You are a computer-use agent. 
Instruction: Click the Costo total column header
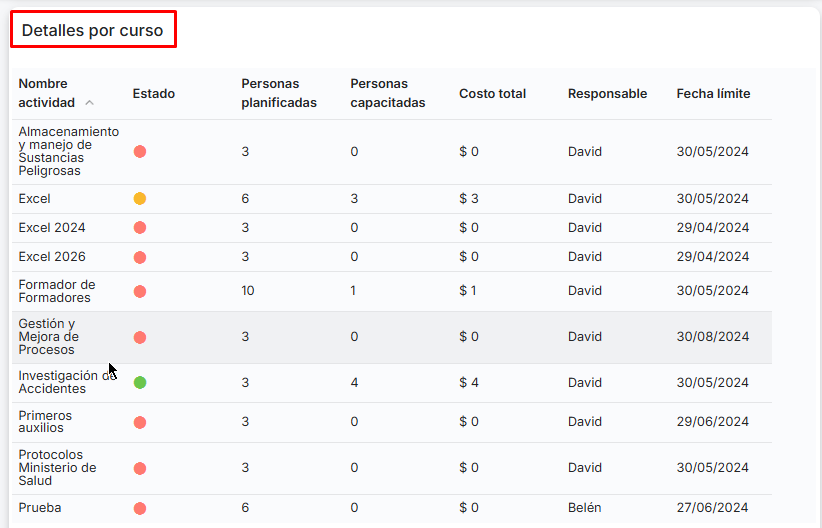[x=492, y=94]
